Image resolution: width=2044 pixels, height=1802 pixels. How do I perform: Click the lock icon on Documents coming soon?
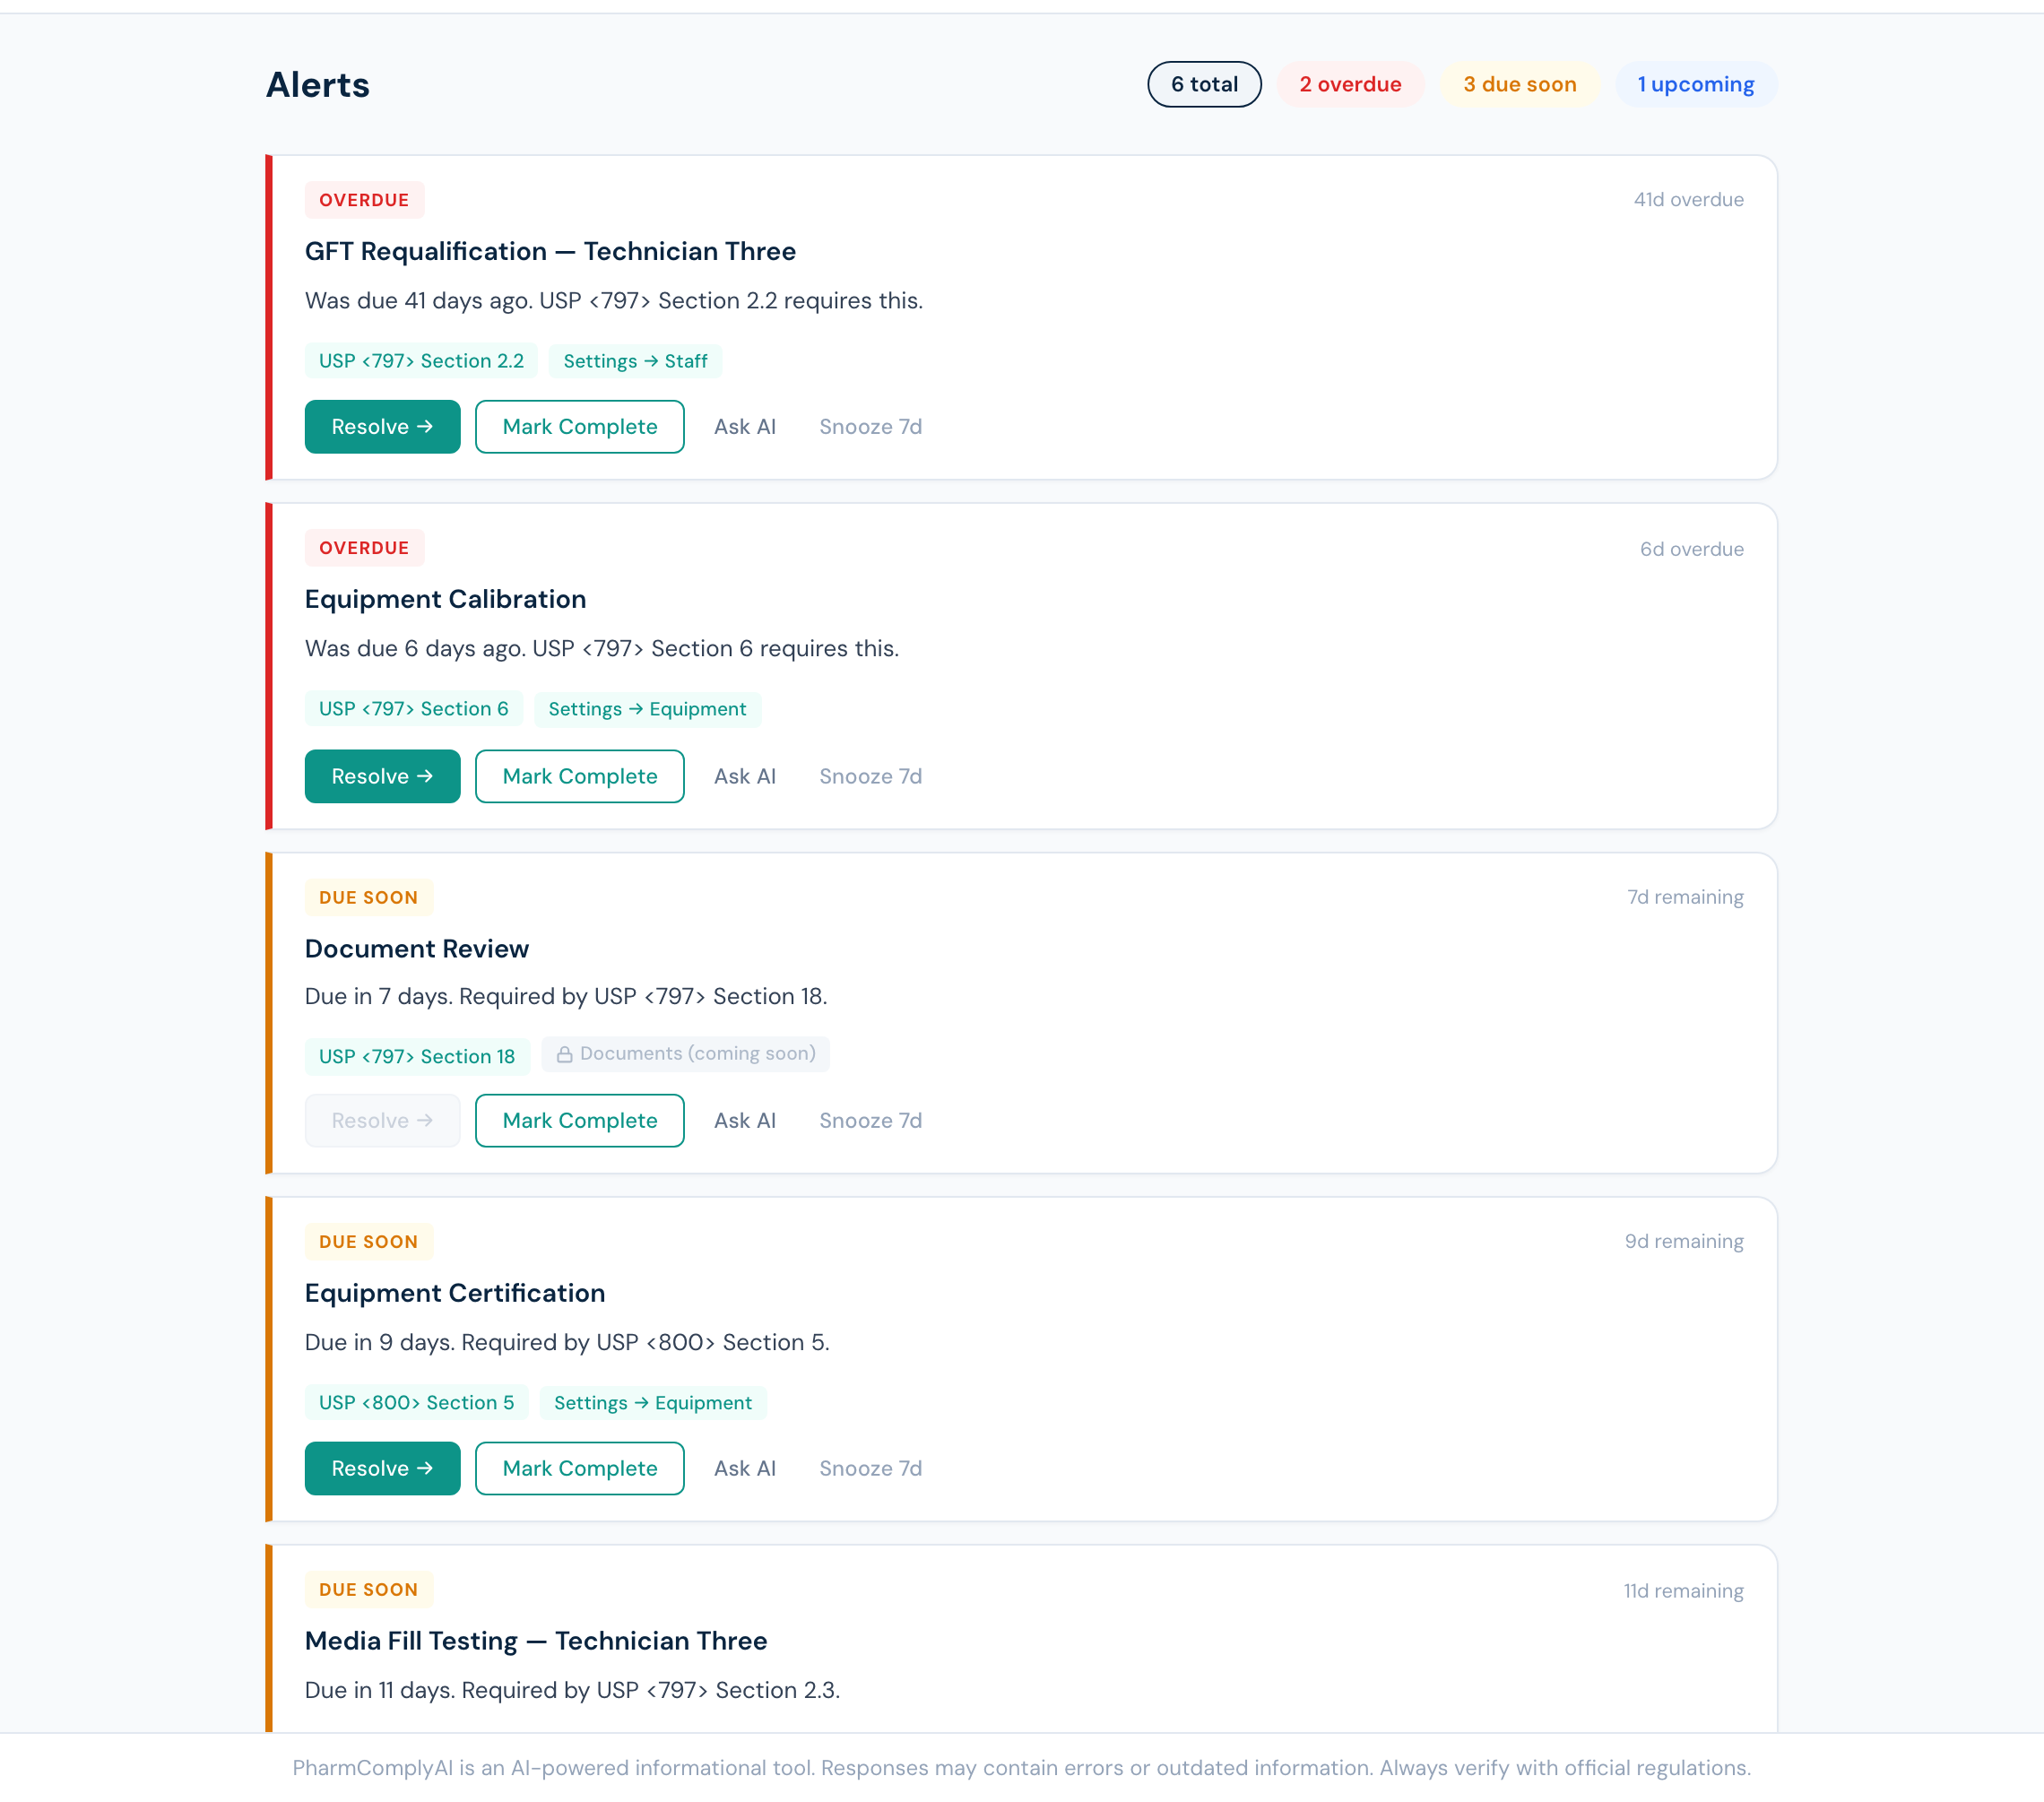[566, 1054]
